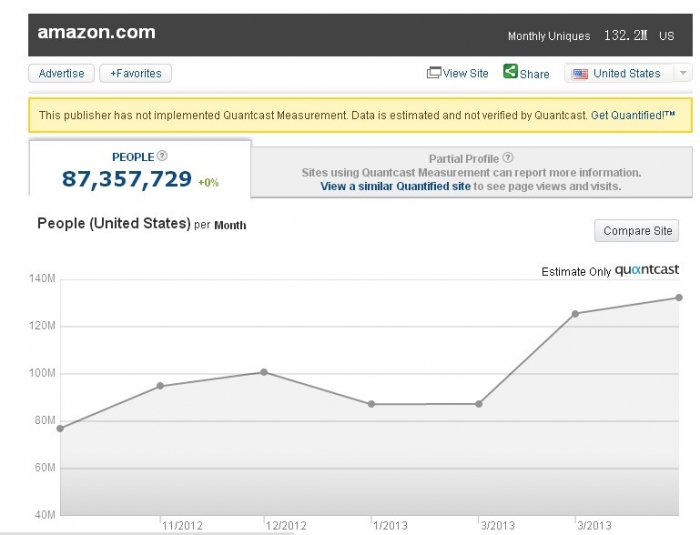Select the 12/2012 data point on chart
Image resolution: width=700 pixels, height=535 pixels.
tap(264, 372)
